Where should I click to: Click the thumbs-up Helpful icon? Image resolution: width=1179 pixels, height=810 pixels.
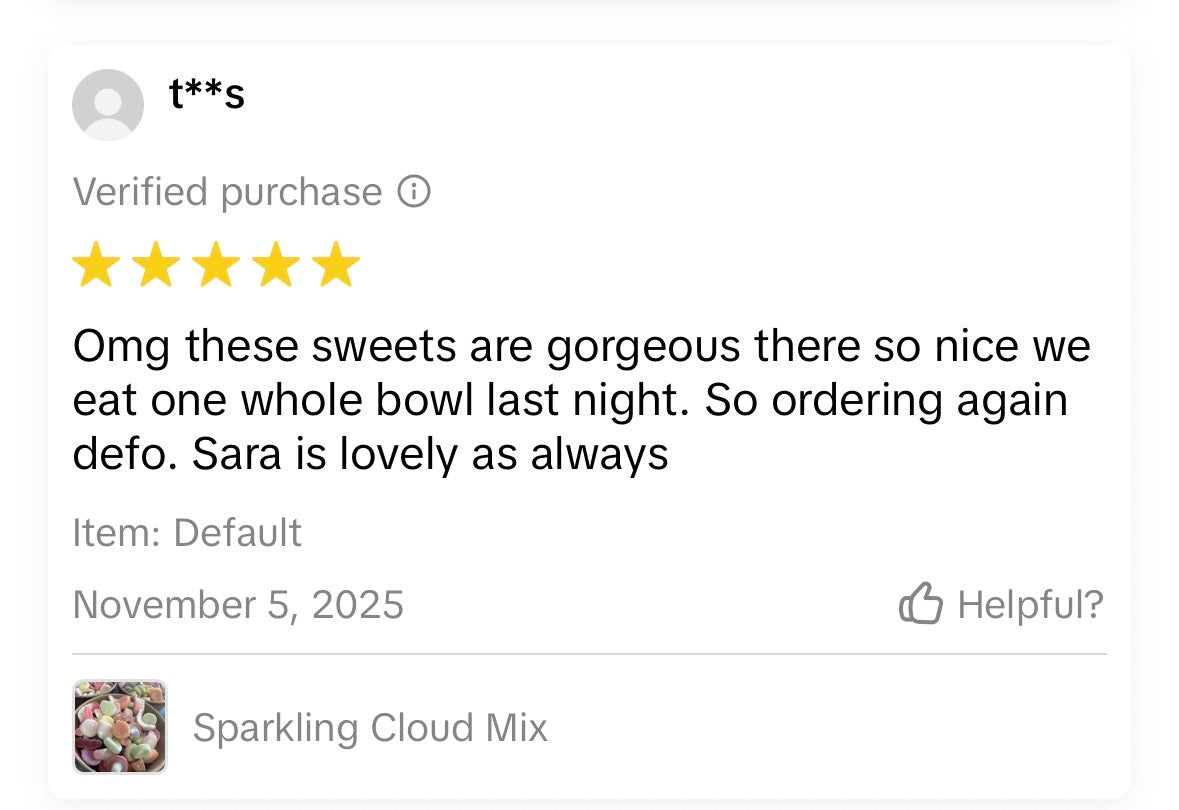click(921, 604)
